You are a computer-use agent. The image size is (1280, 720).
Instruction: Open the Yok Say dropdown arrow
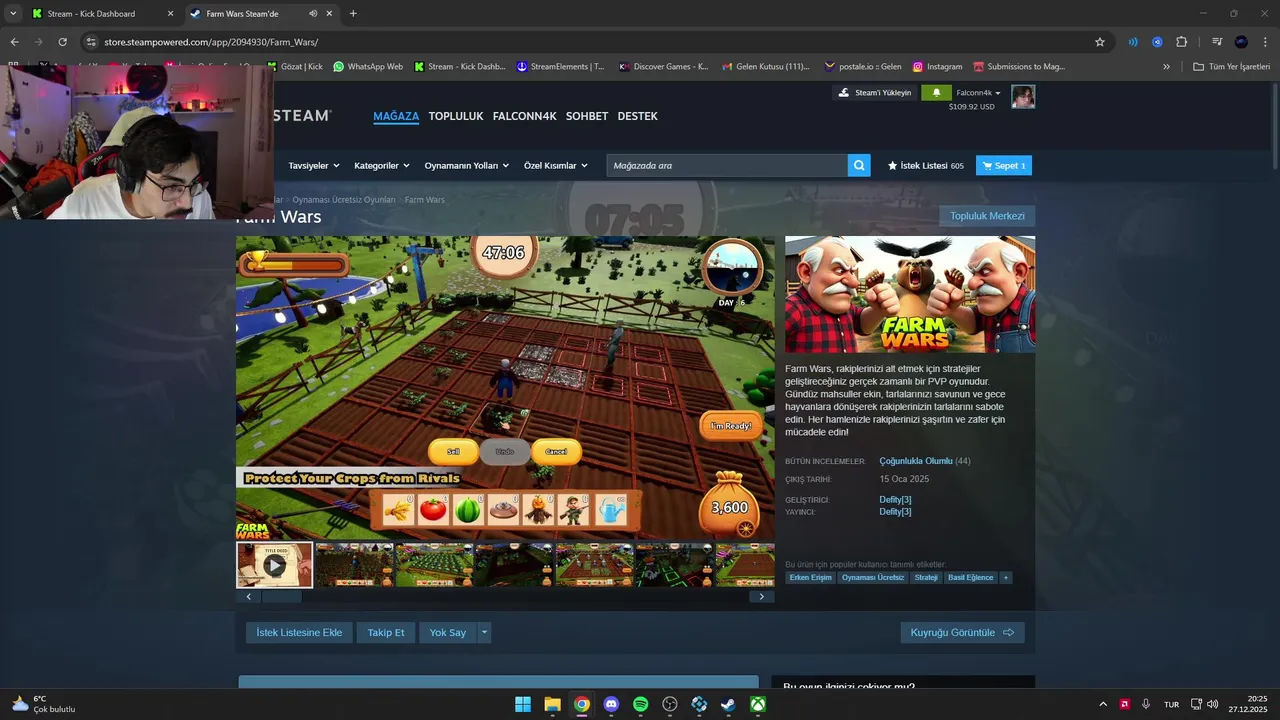click(x=484, y=632)
